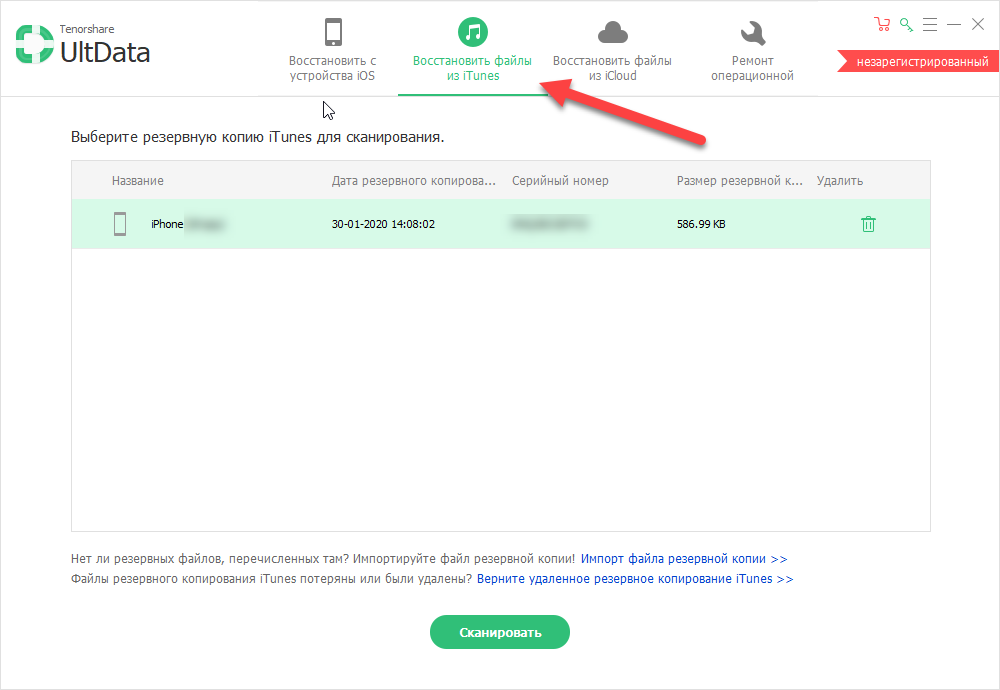Click the phone icon for iOS device recovery

coord(333,32)
